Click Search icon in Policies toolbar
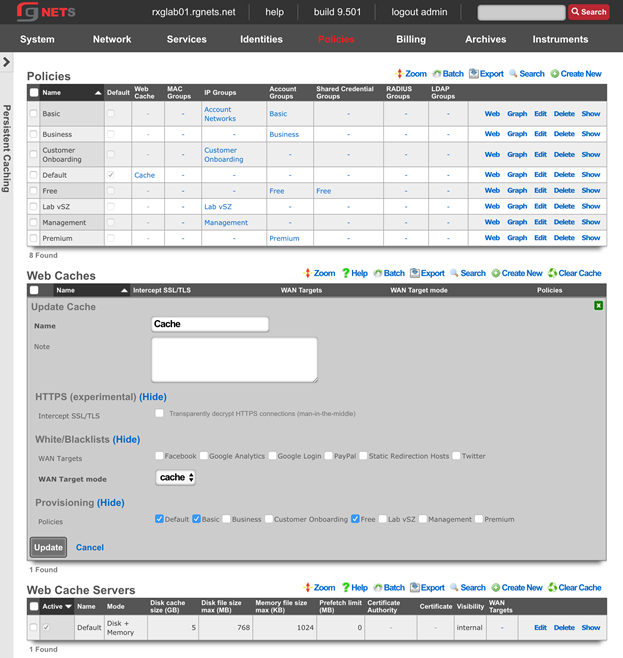 pyautogui.click(x=513, y=74)
